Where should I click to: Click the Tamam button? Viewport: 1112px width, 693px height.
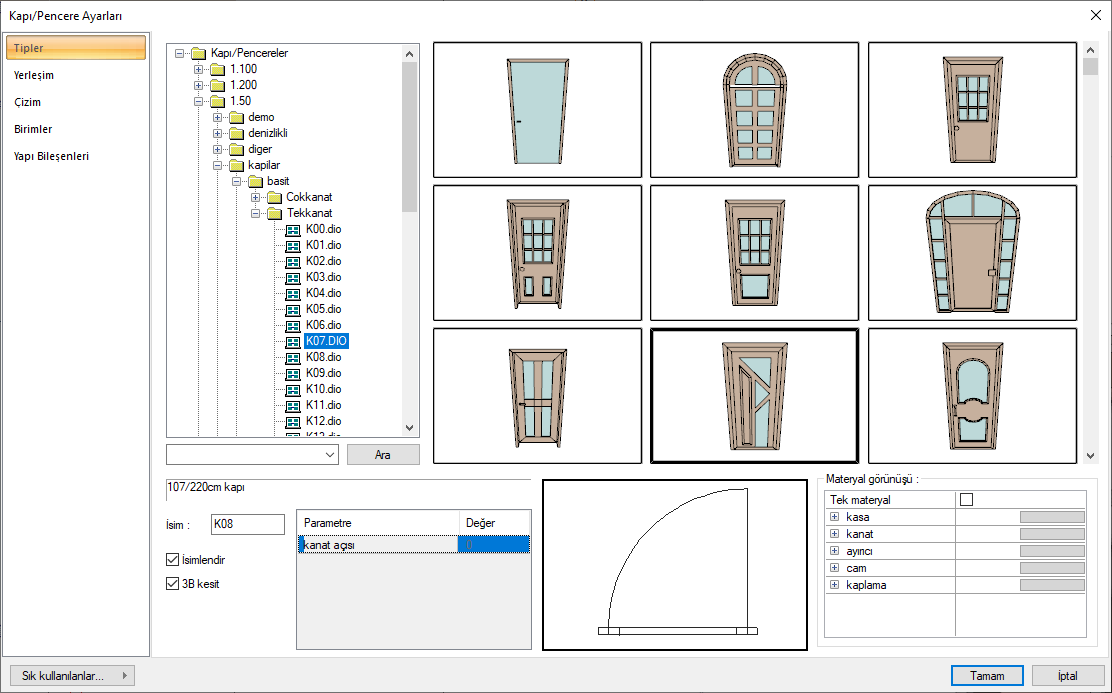click(x=987, y=676)
